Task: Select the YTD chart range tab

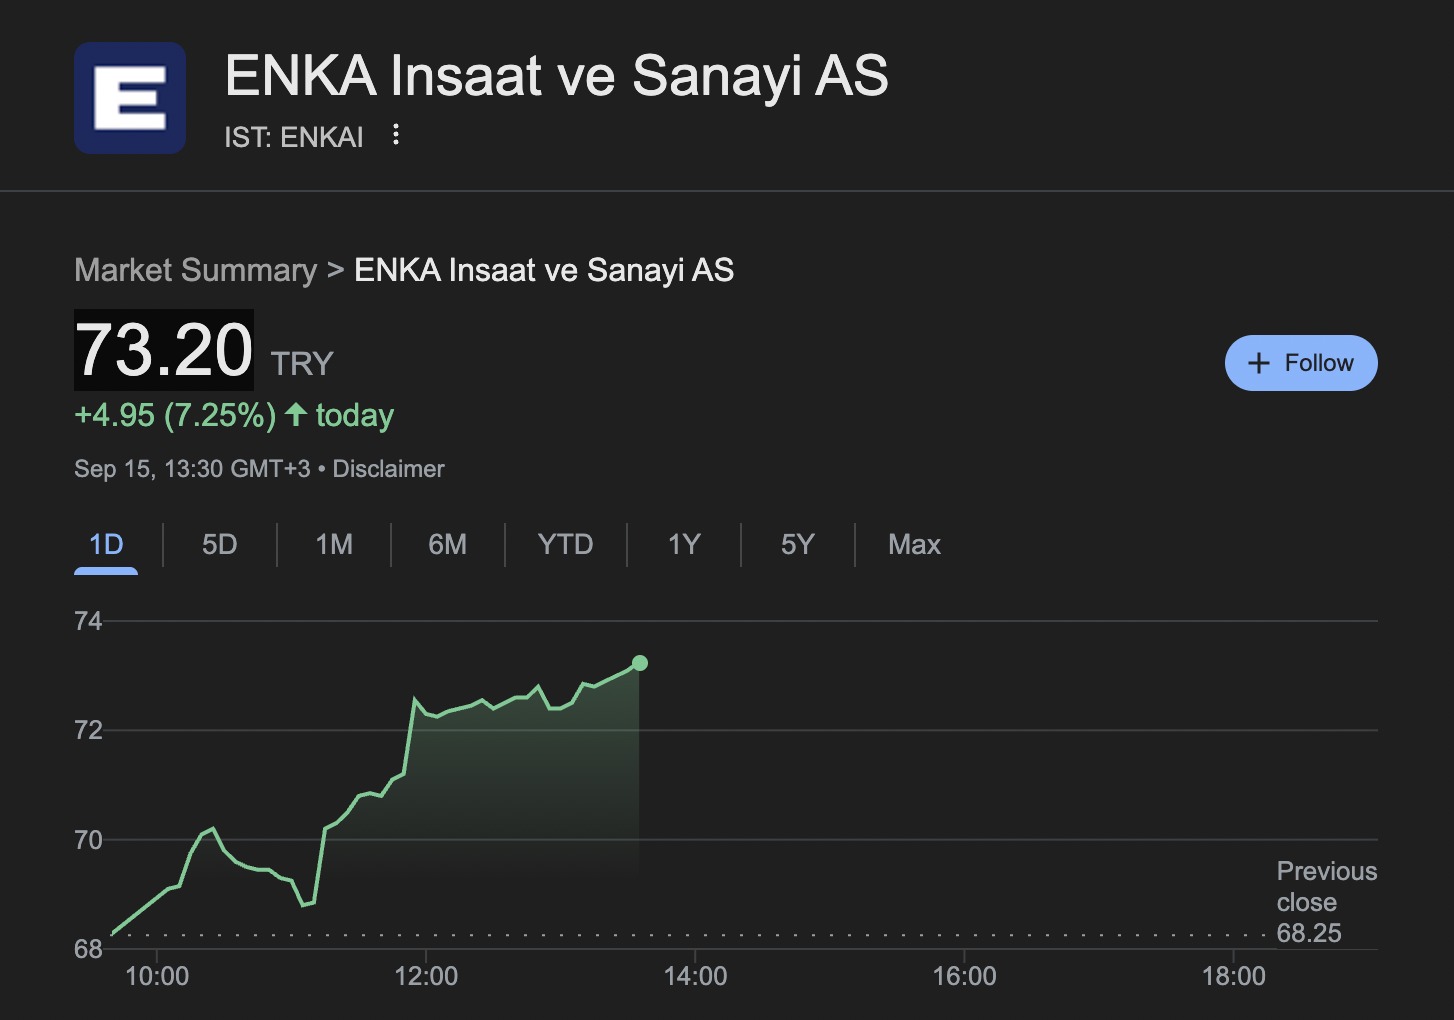Action: coord(565,545)
